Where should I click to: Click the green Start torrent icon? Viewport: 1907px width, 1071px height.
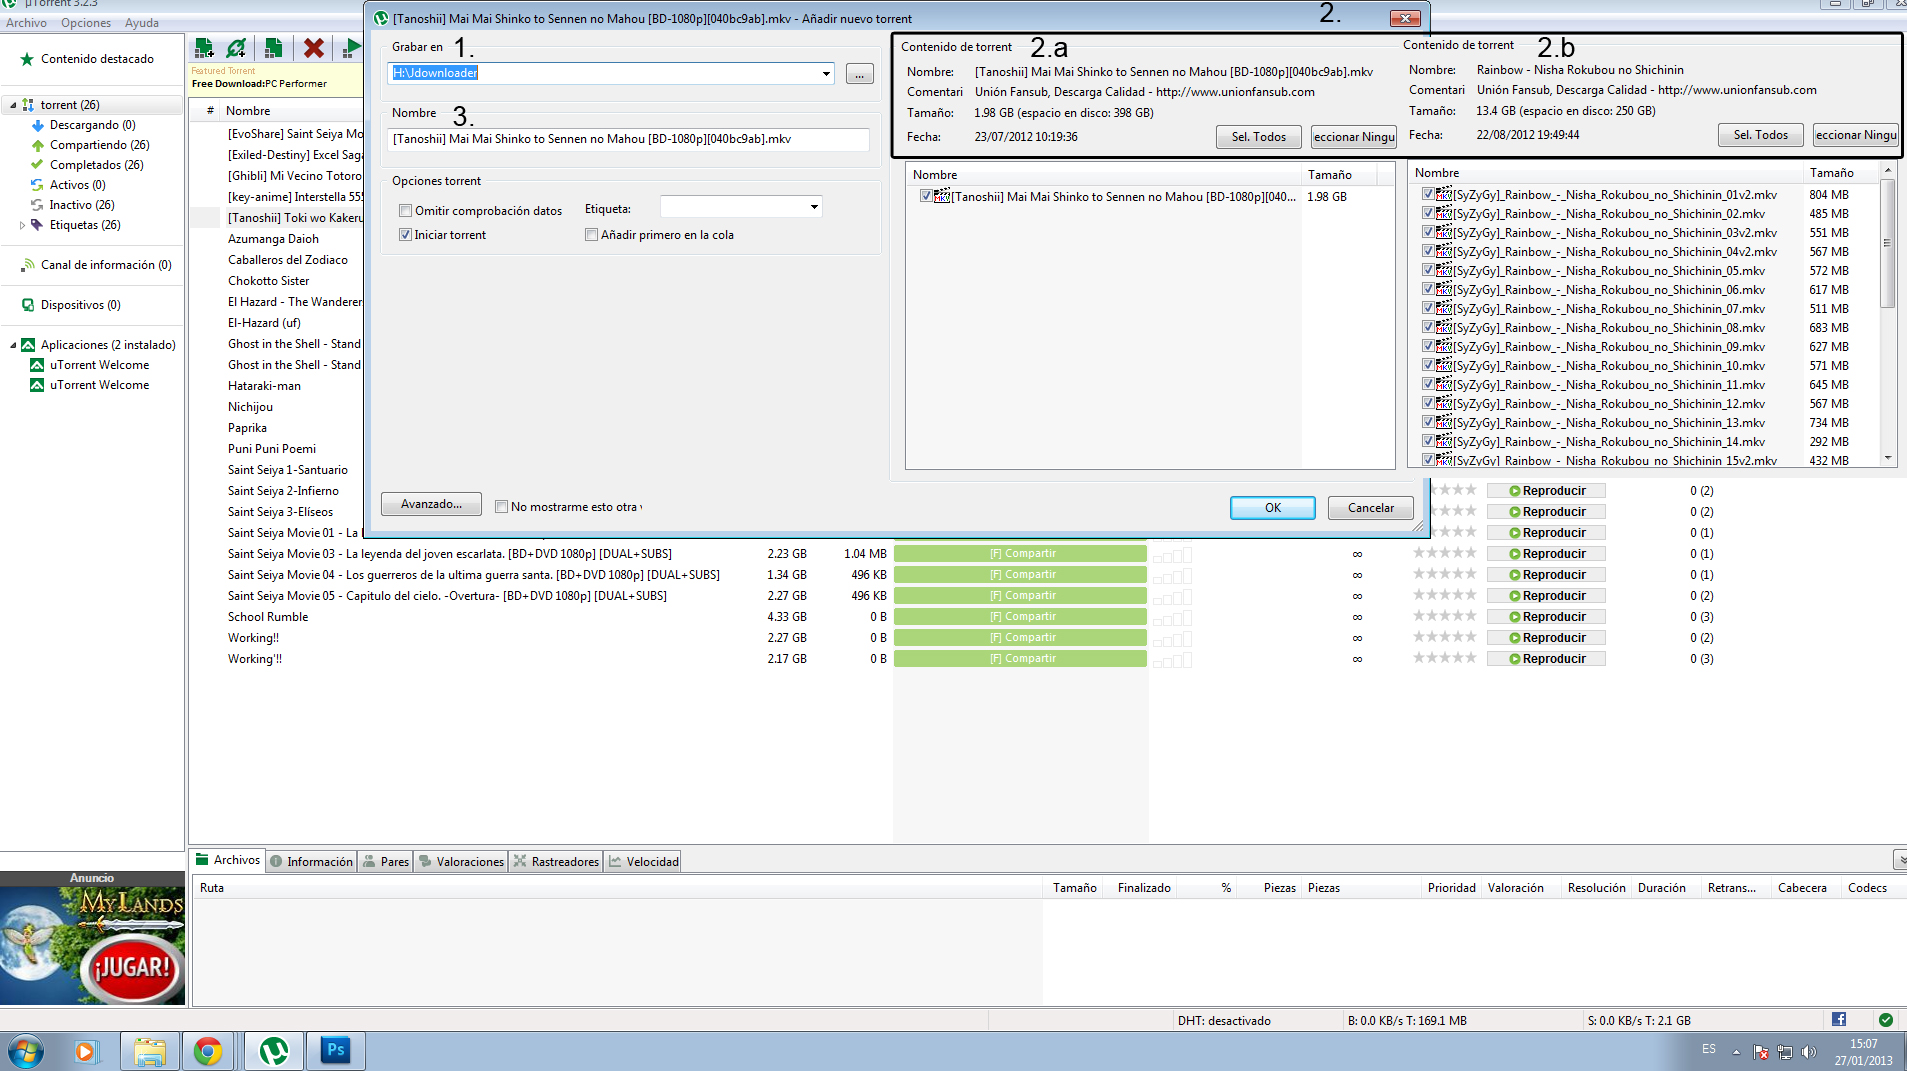352,47
